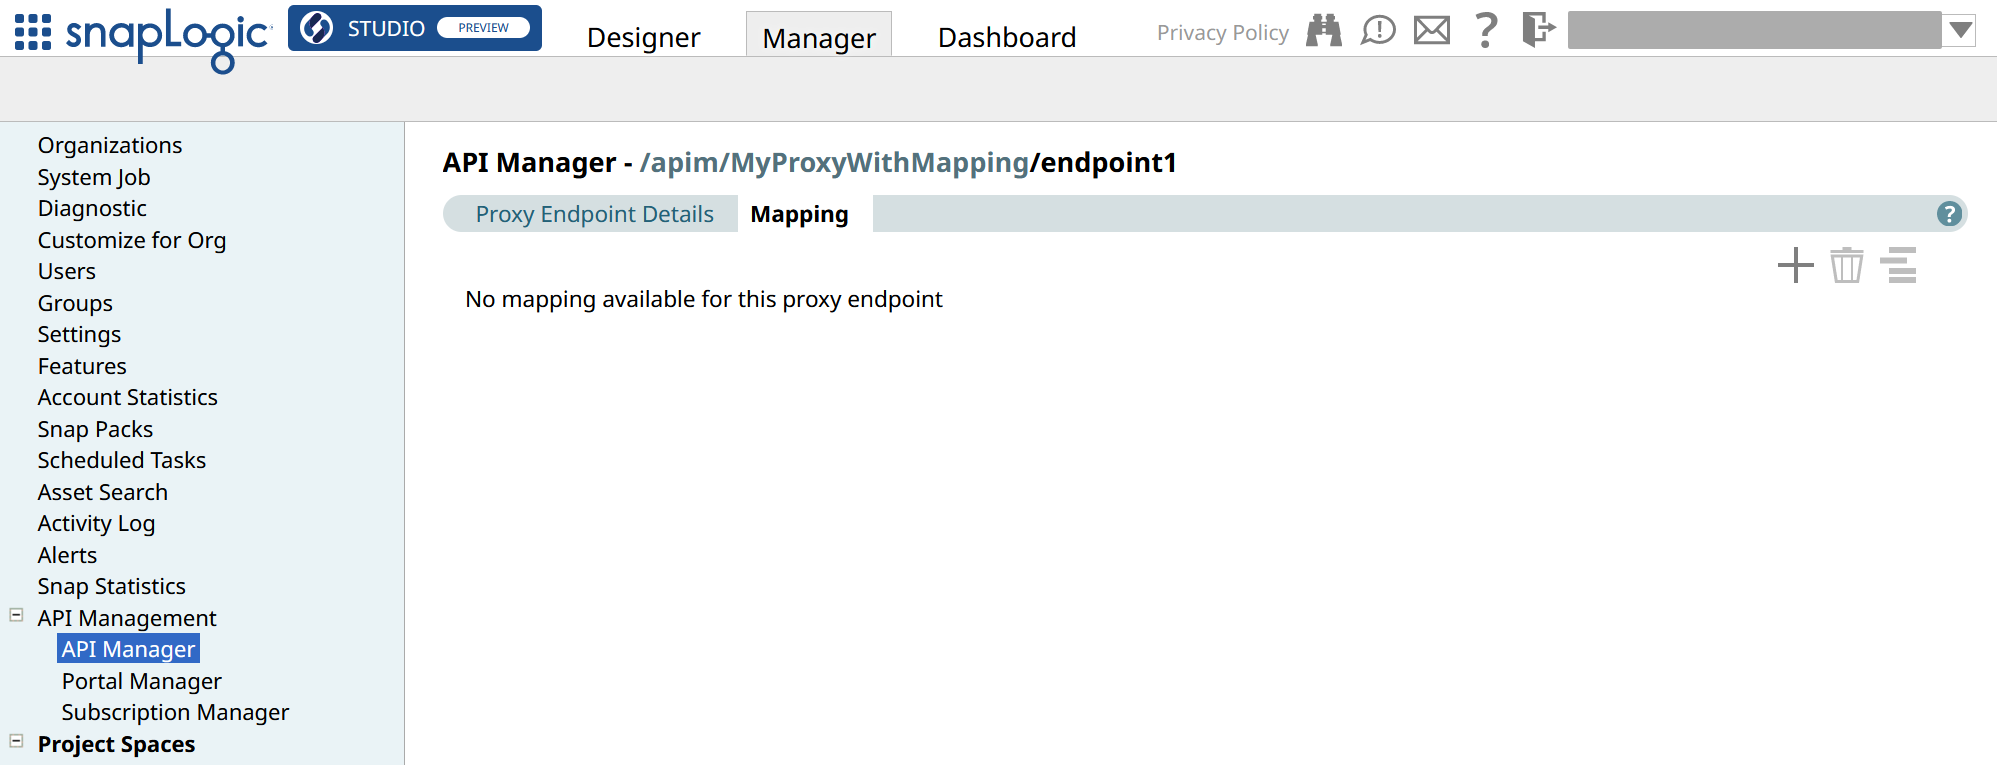The width and height of the screenshot is (1997, 765).
Task: Click the binoculars search icon
Action: click(x=1324, y=30)
